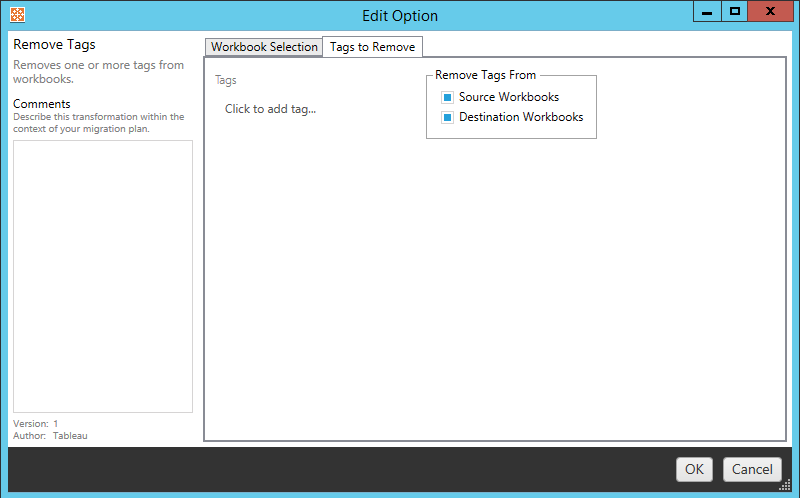Maximize the Edit Option dialog
800x498 pixels.
point(735,12)
